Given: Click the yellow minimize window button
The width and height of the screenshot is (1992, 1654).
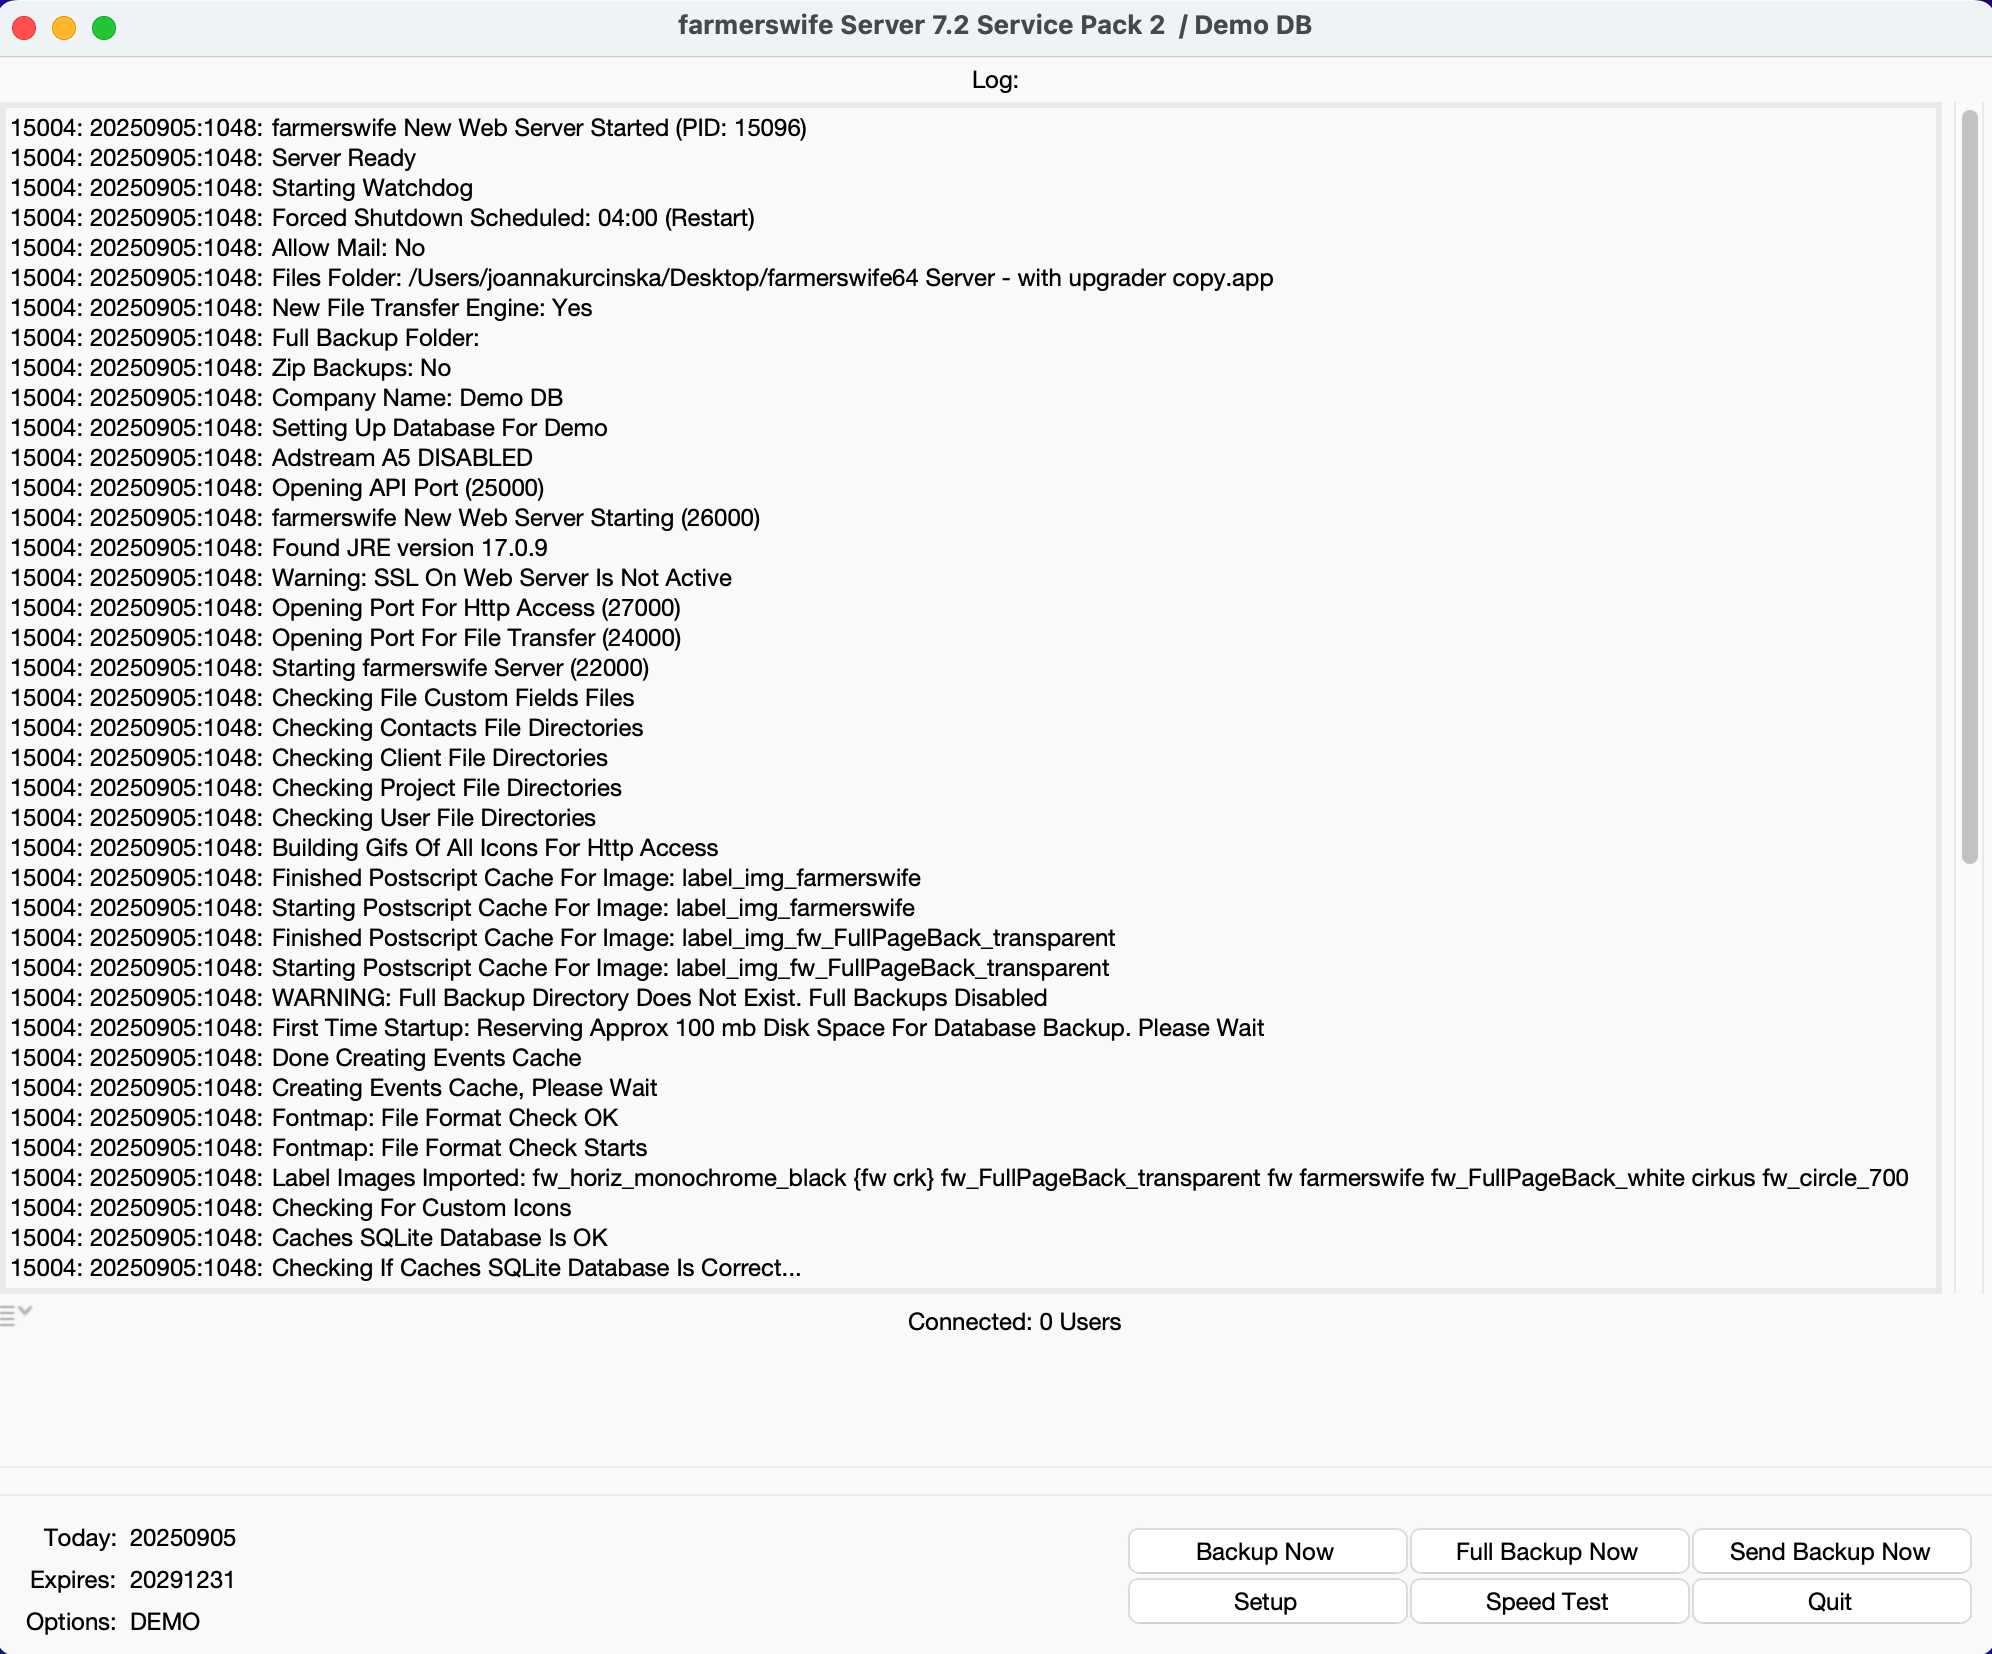Looking at the screenshot, I should point(64,28).
